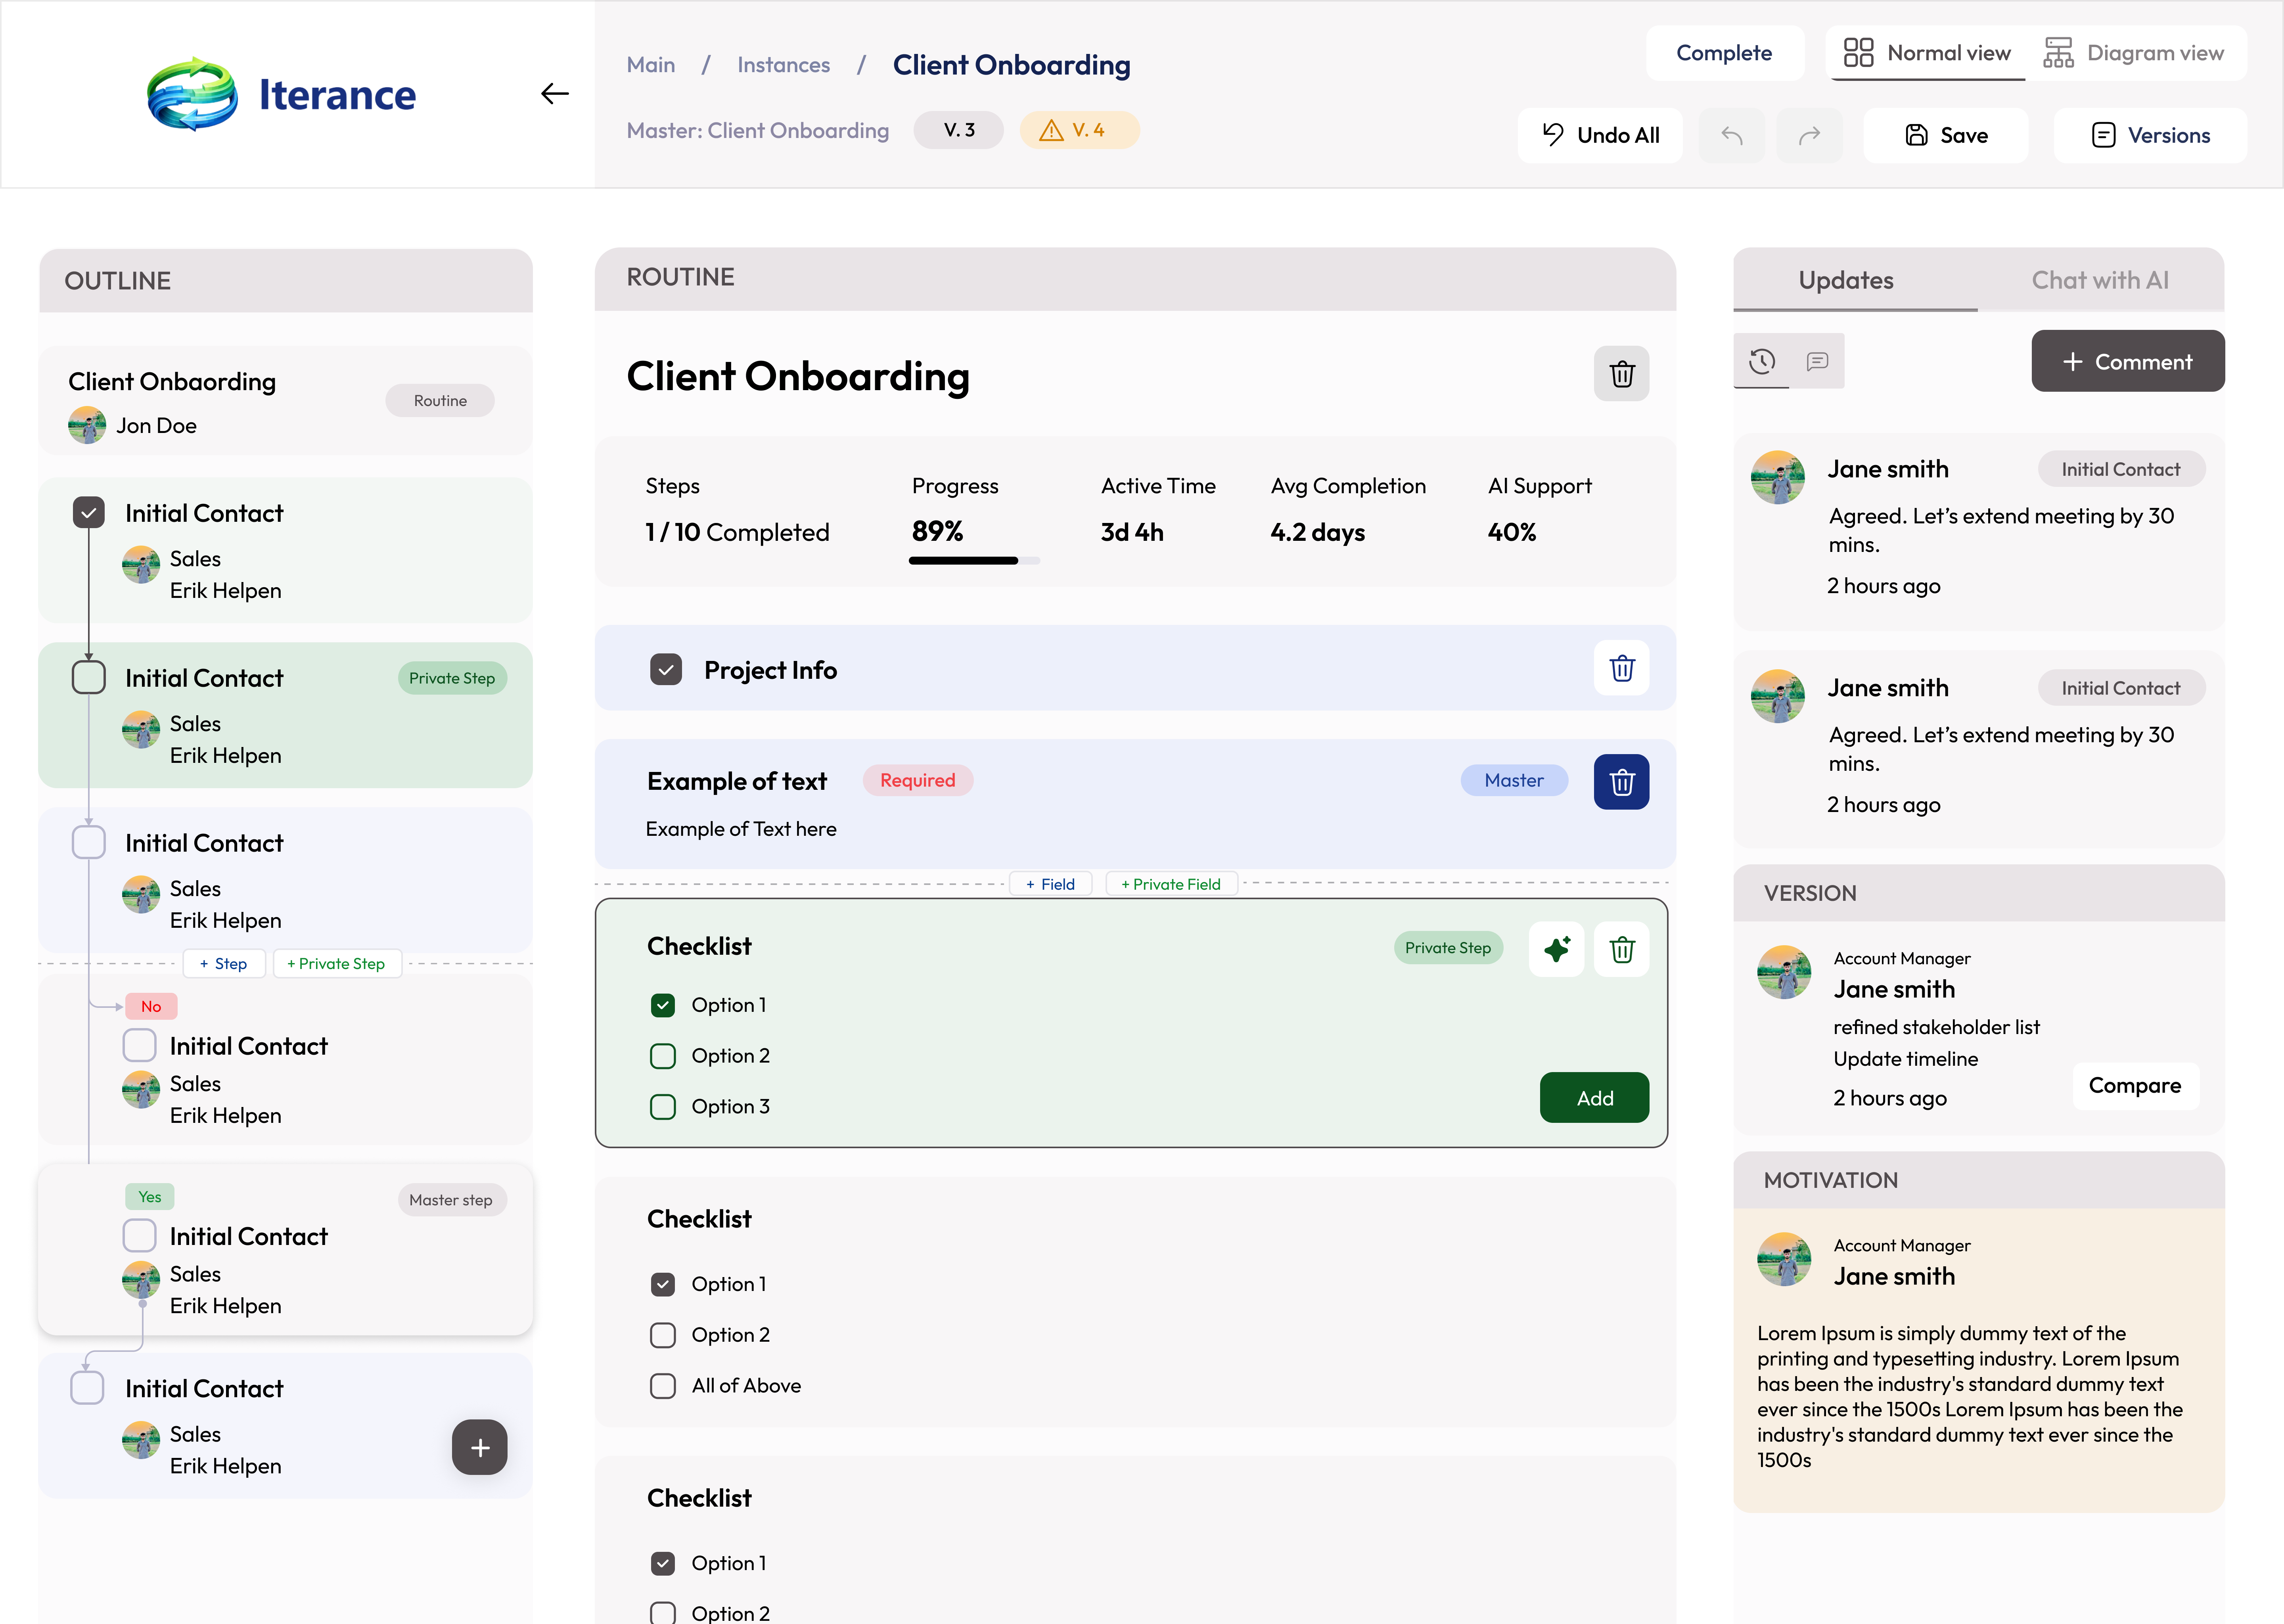Image resolution: width=2284 pixels, height=1624 pixels.
Task: Toggle the Project Info checkbox
Action: (666, 669)
